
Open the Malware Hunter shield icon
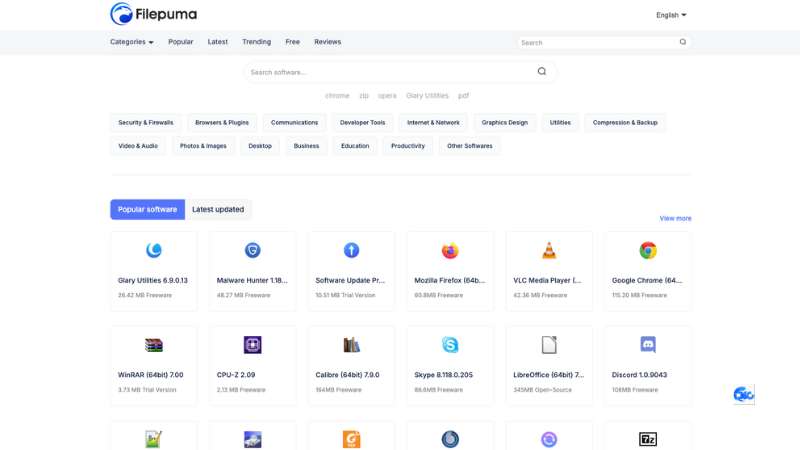click(x=253, y=250)
